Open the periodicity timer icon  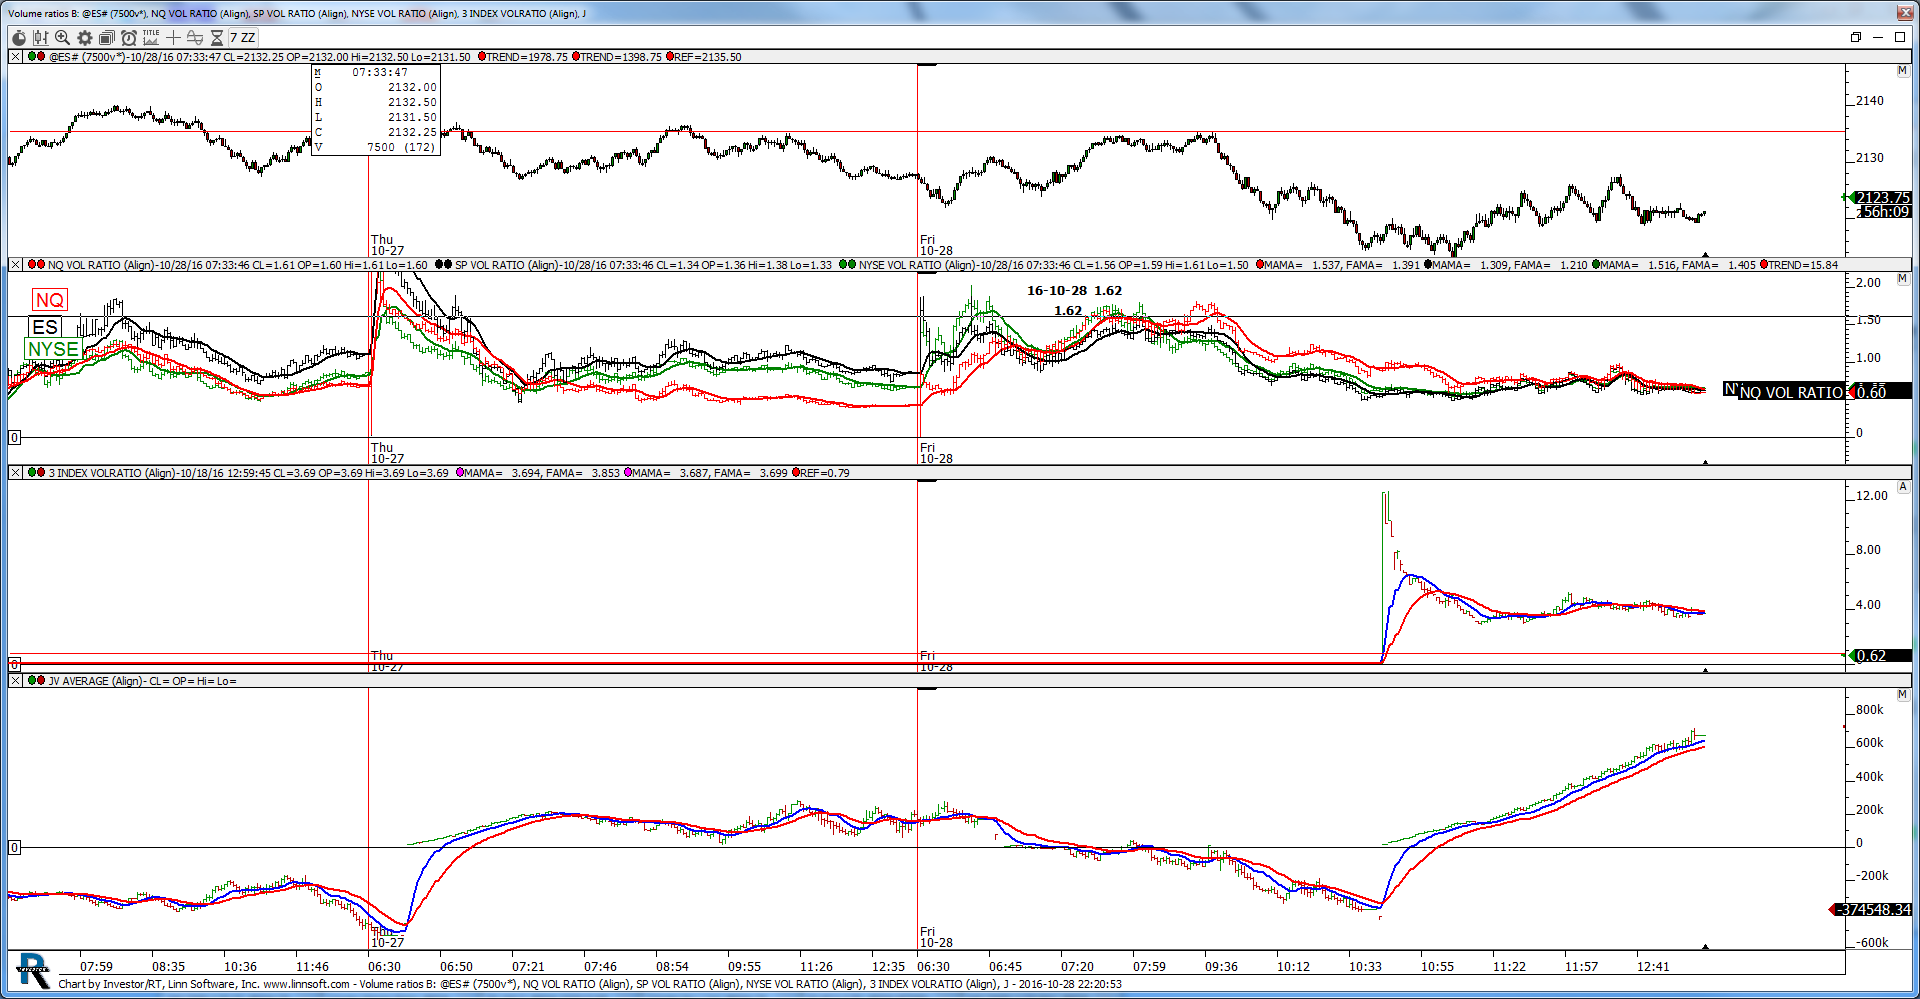point(19,38)
